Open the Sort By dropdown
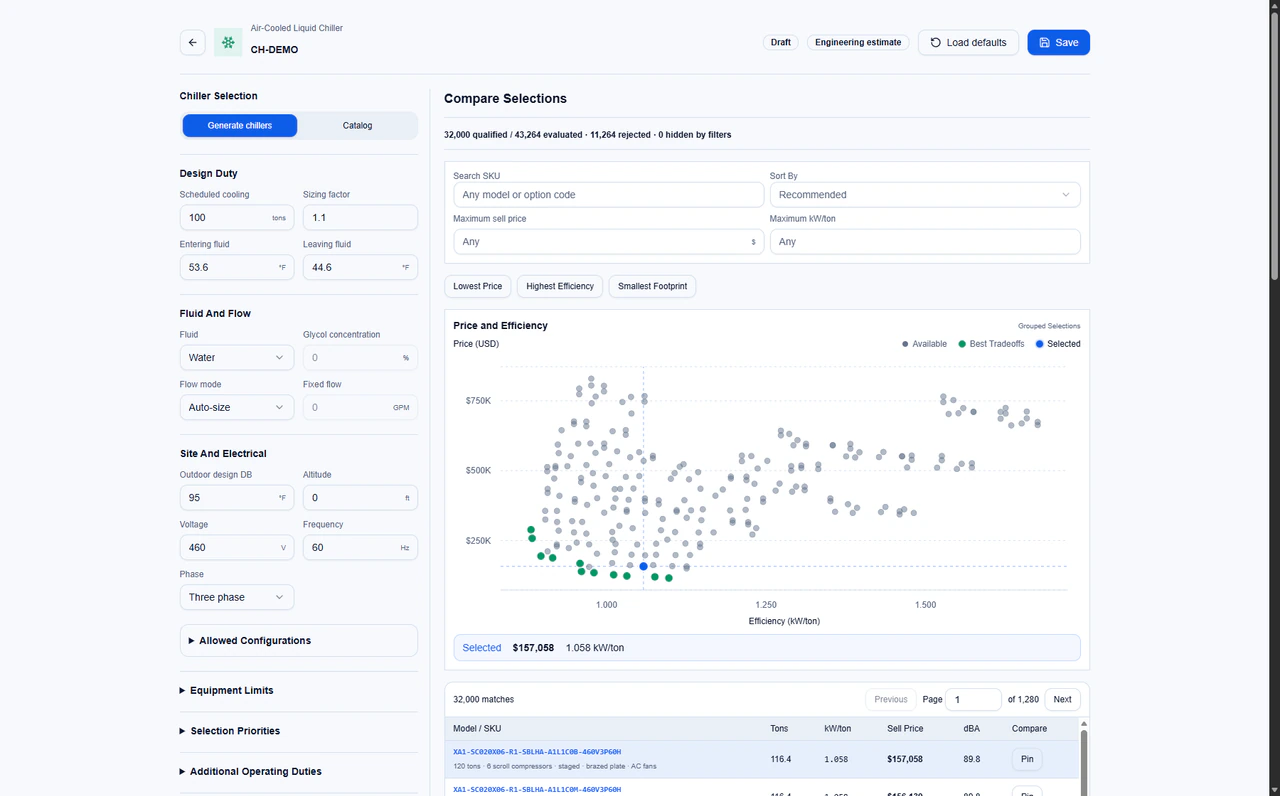The height and width of the screenshot is (796, 1280). (925, 195)
